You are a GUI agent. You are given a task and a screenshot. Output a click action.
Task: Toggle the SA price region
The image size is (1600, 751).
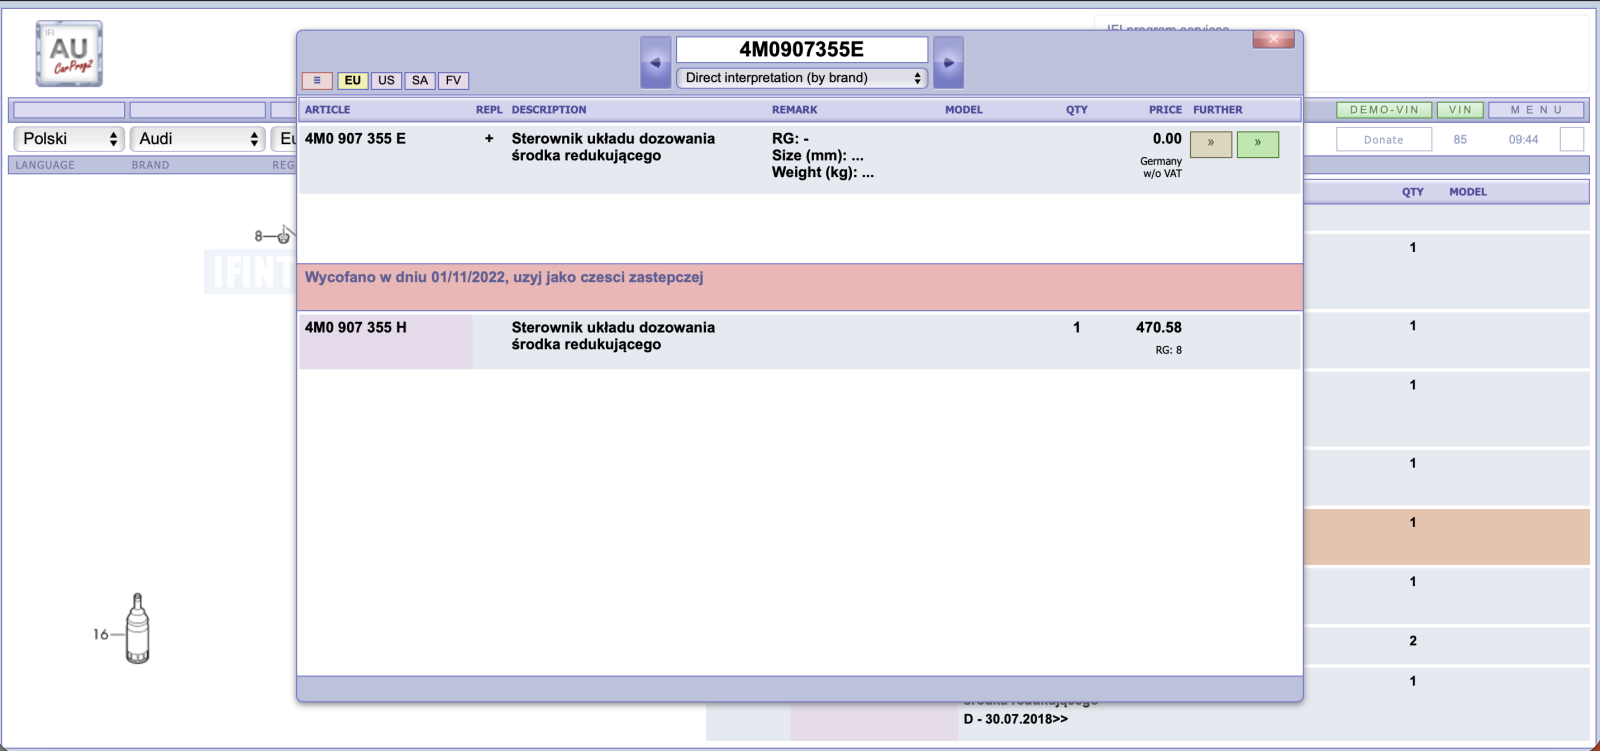pos(420,81)
